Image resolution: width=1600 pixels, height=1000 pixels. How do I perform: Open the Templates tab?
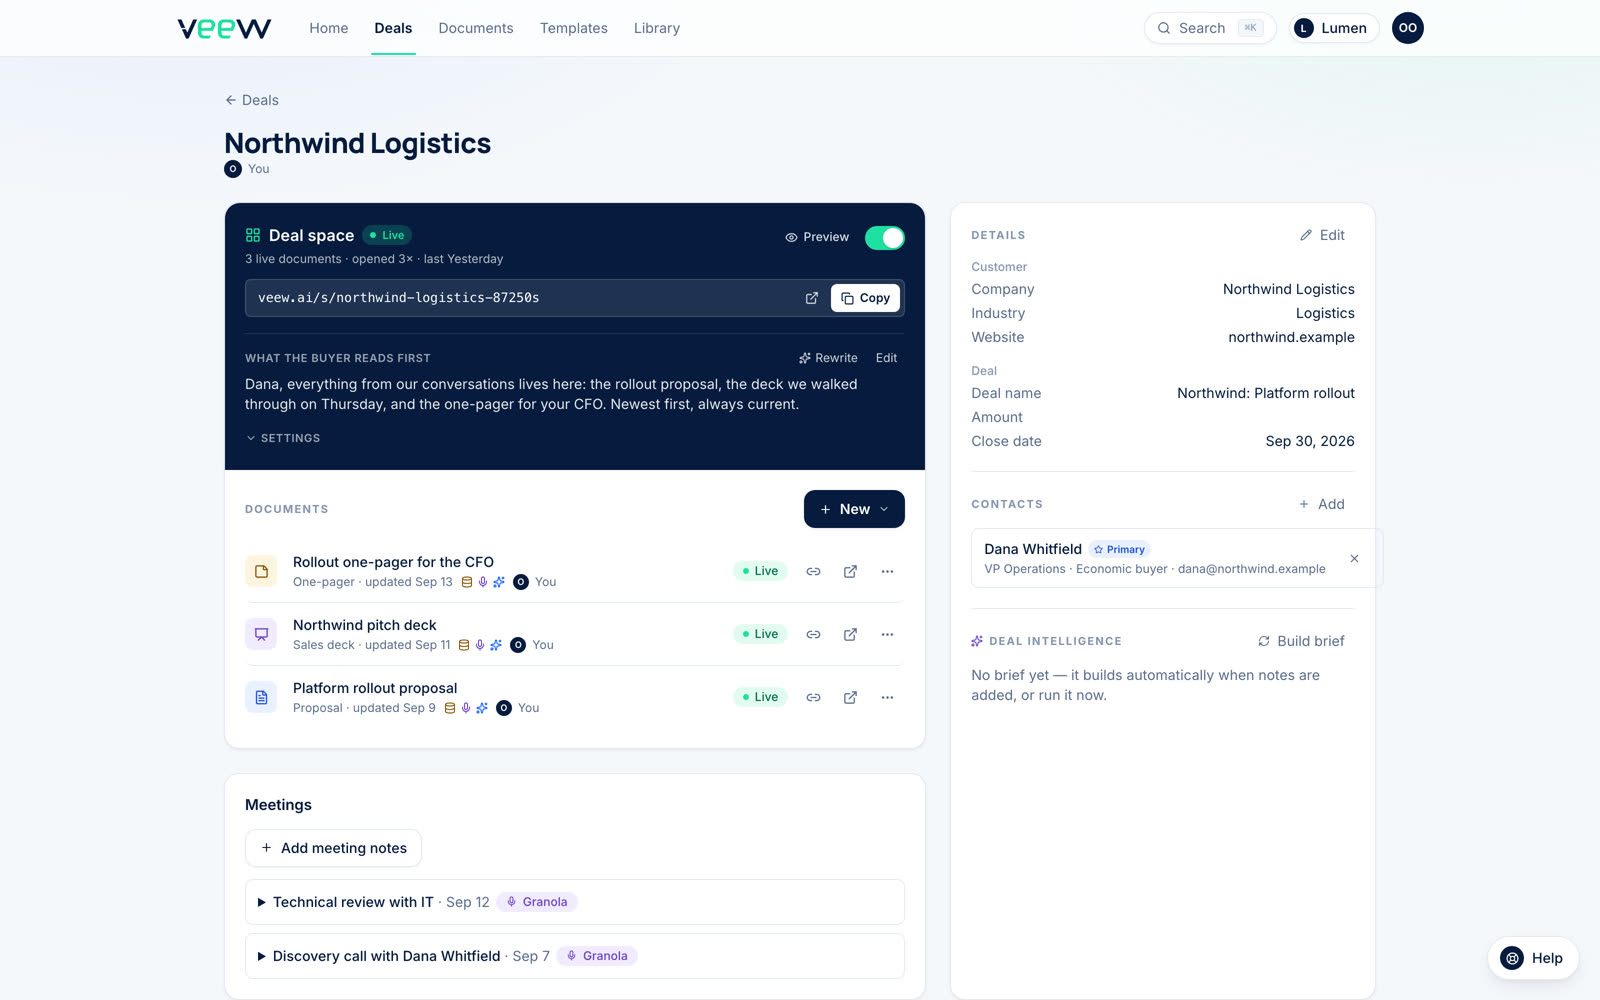(574, 28)
